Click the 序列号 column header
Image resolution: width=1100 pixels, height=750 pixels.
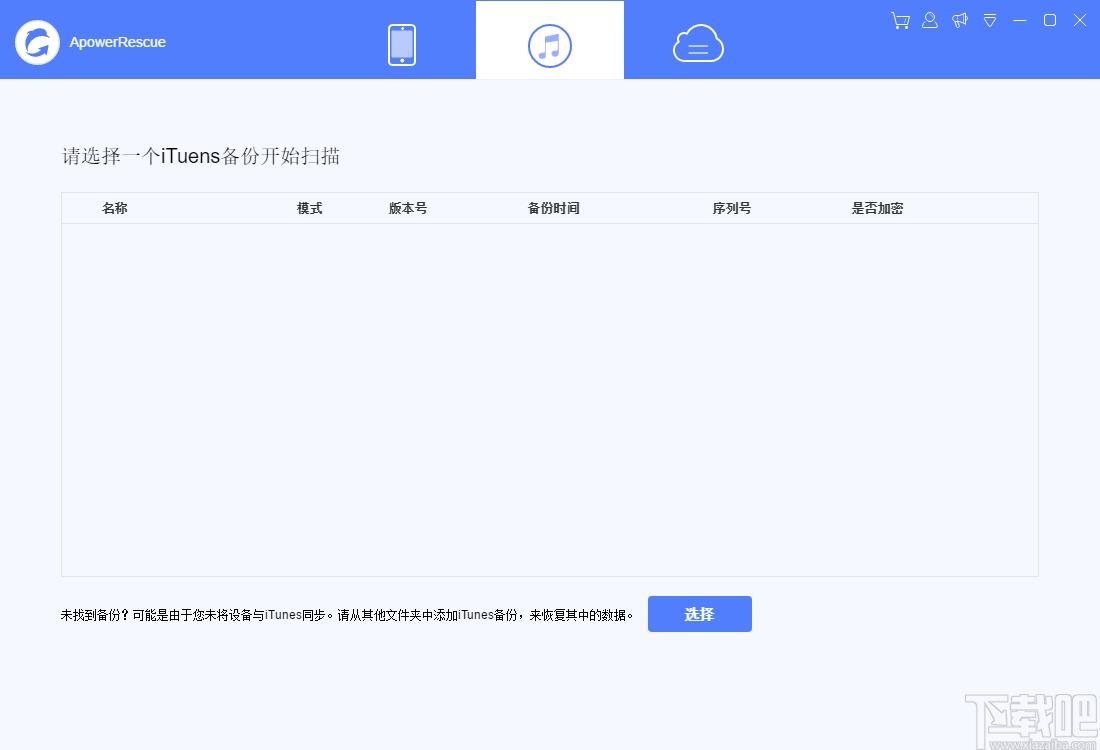click(732, 208)
